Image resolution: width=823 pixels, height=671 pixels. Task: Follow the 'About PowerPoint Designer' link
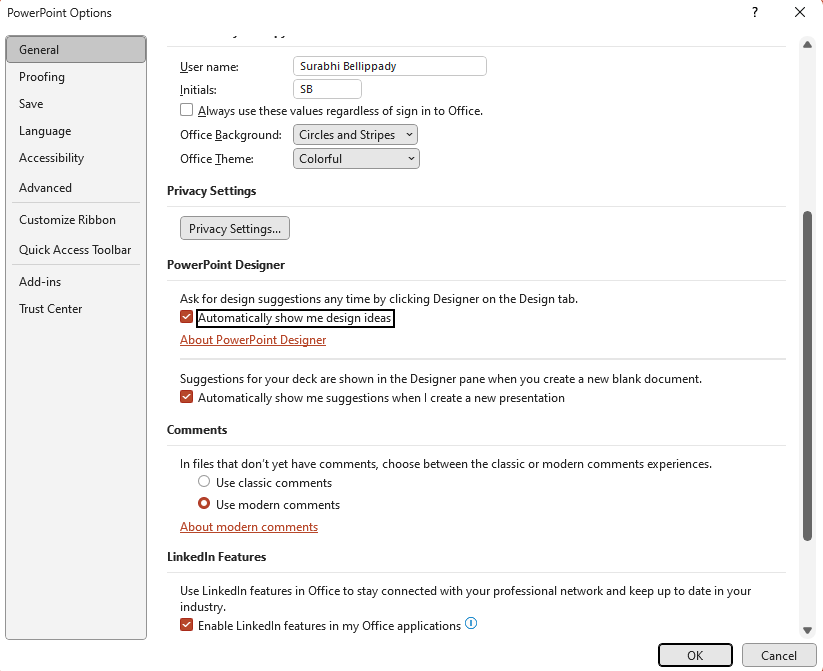[253, 340]
